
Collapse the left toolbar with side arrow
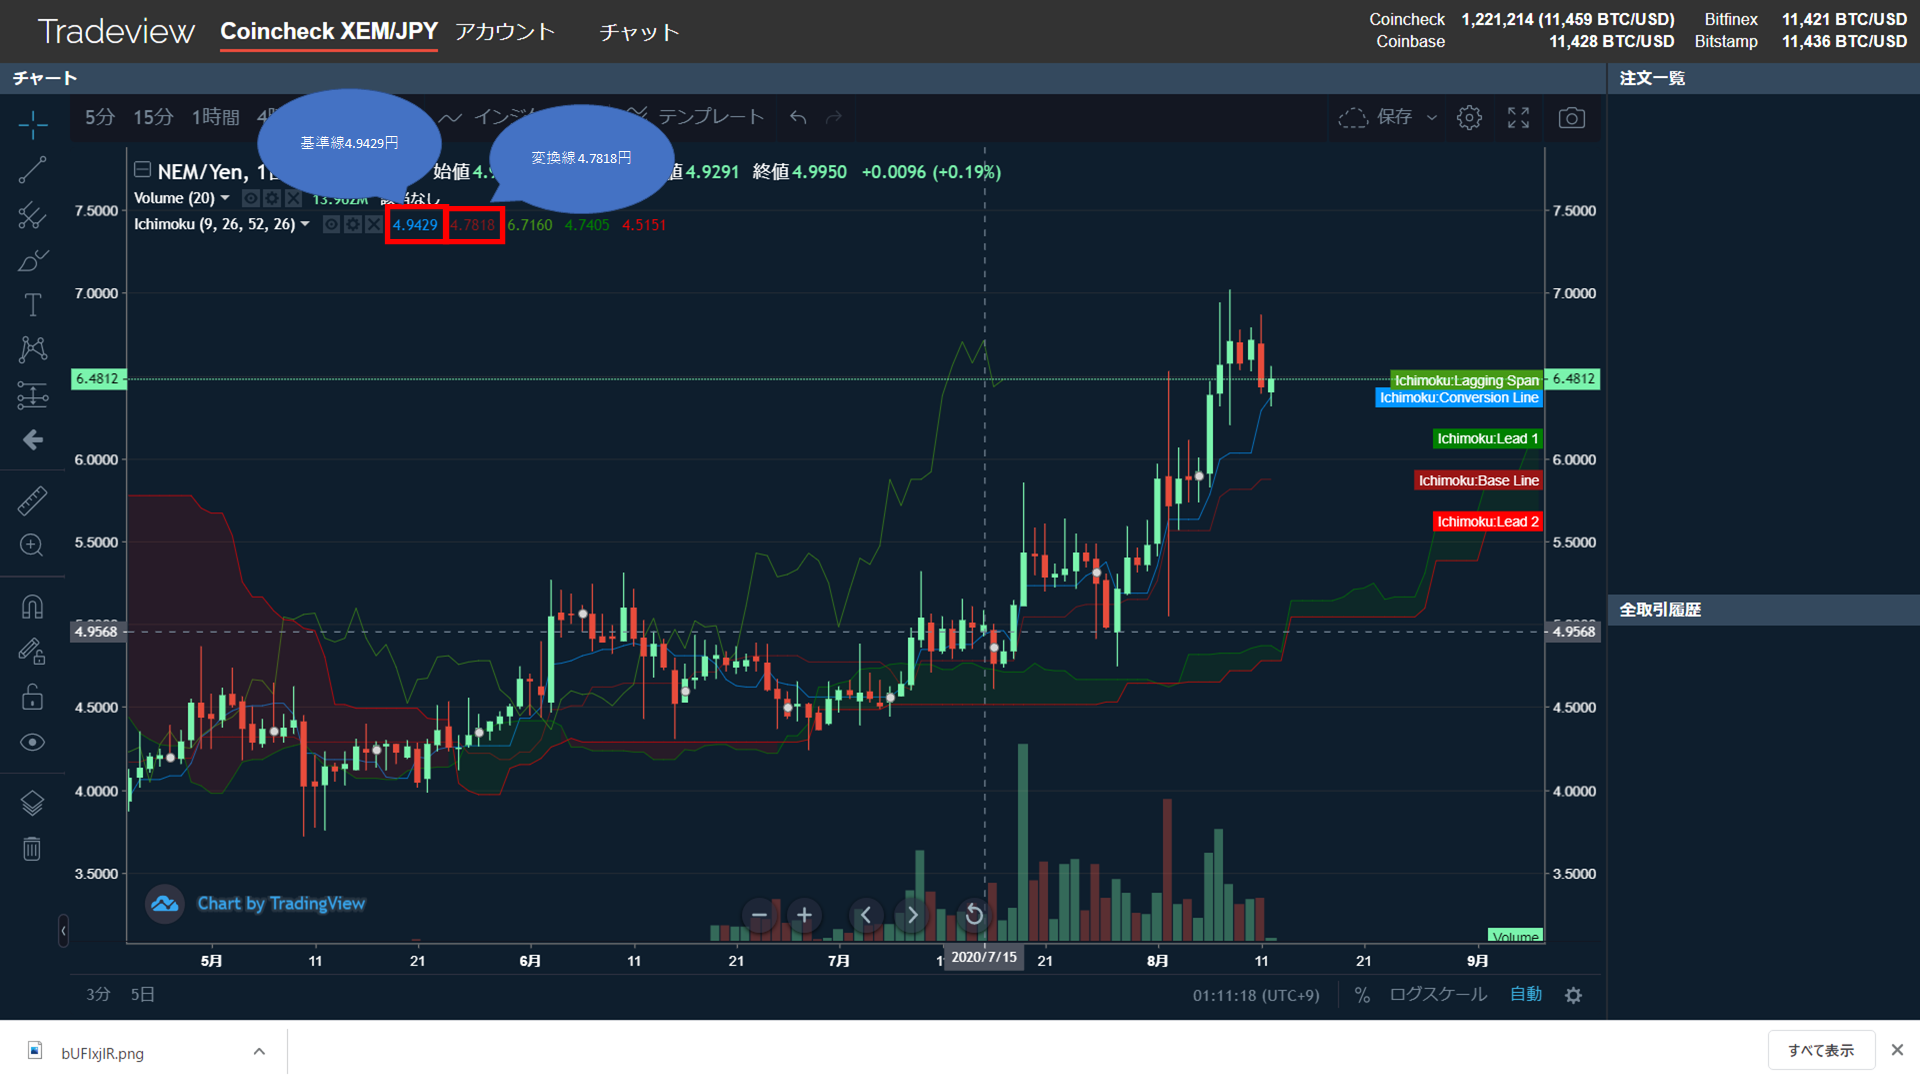pos(63,931)
